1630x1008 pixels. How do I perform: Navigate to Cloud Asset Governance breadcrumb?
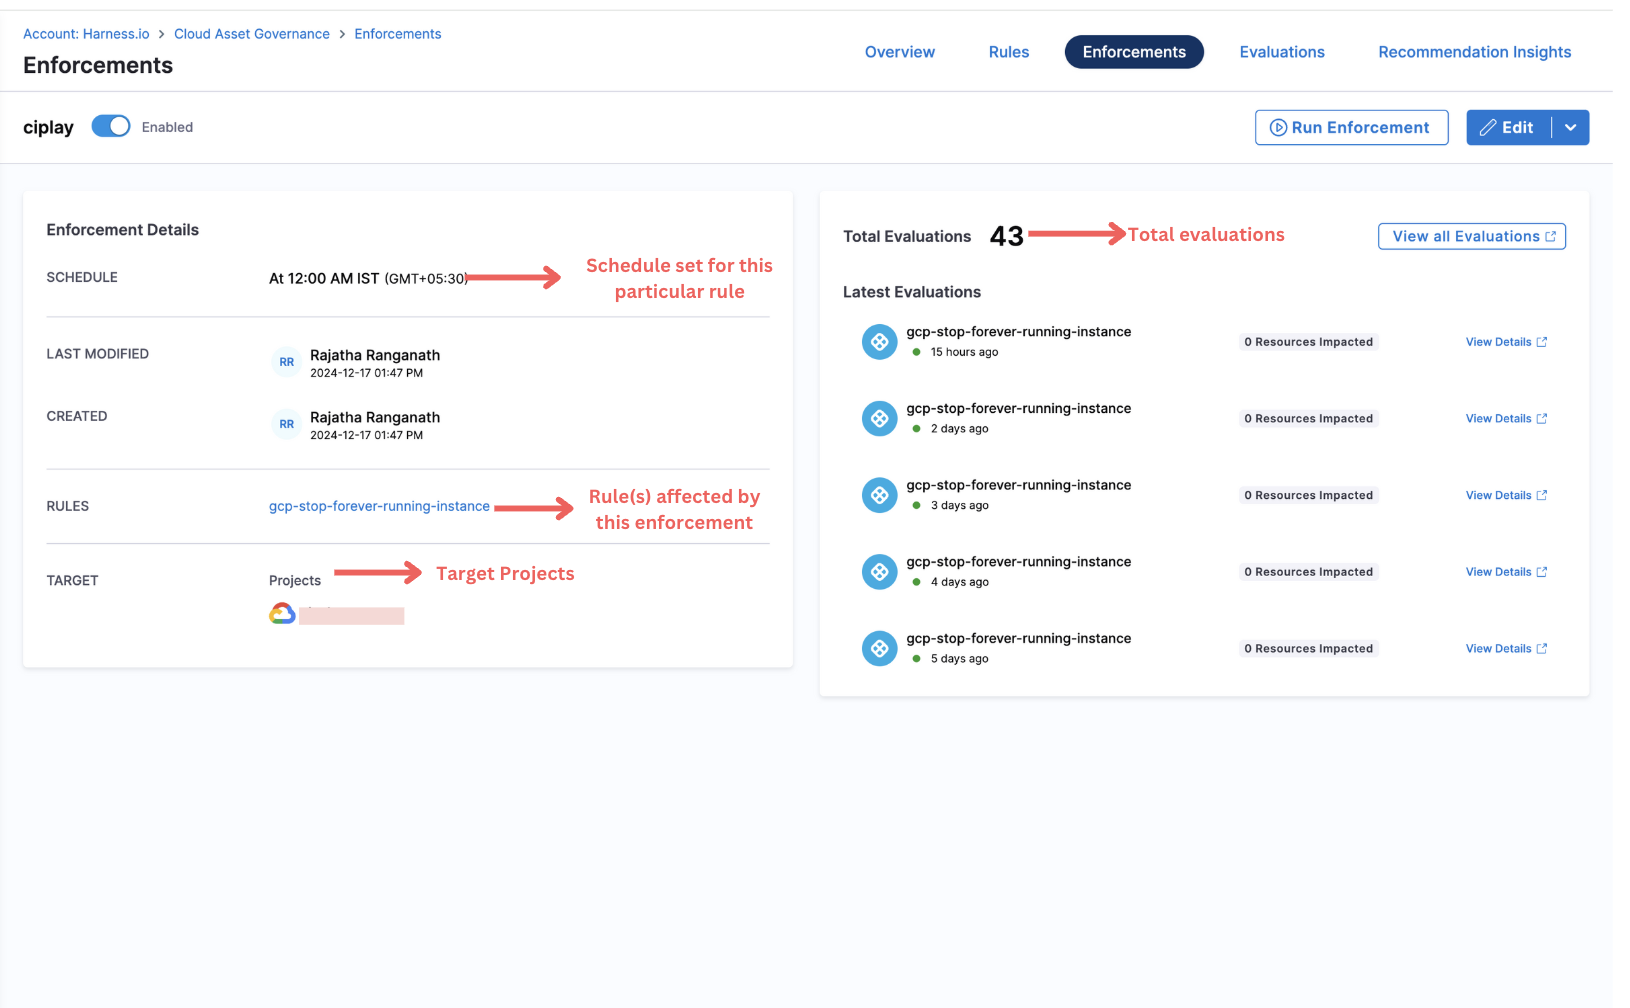[251, 34]
